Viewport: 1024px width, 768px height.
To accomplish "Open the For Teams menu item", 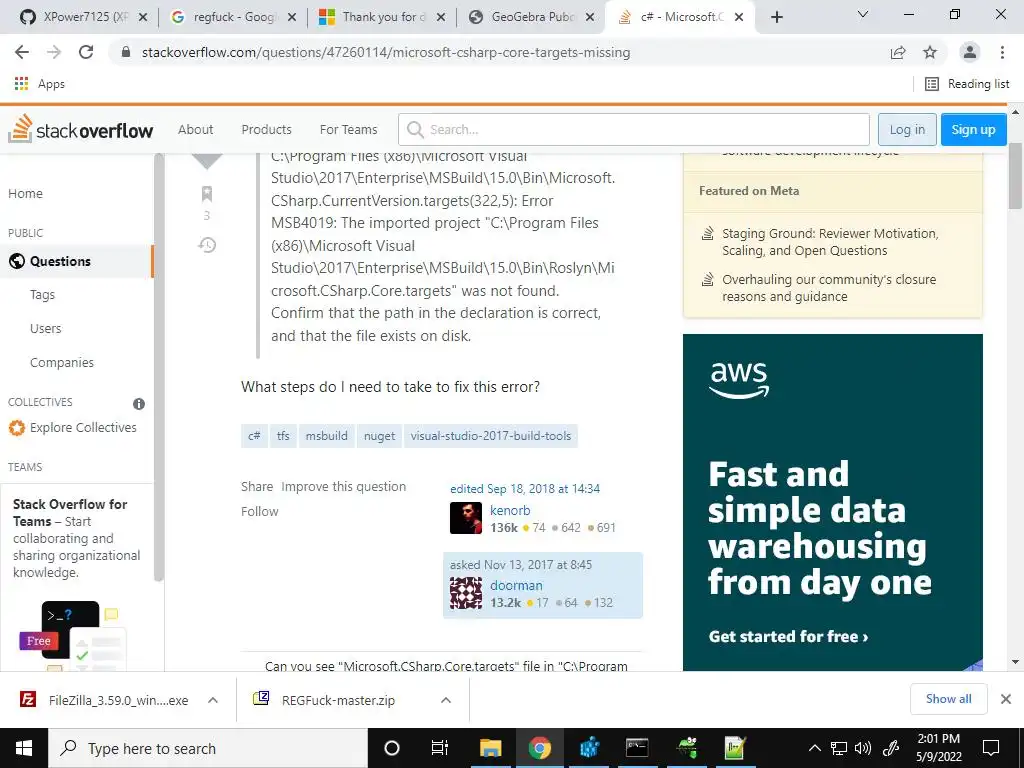I will (x=348, y=129).
